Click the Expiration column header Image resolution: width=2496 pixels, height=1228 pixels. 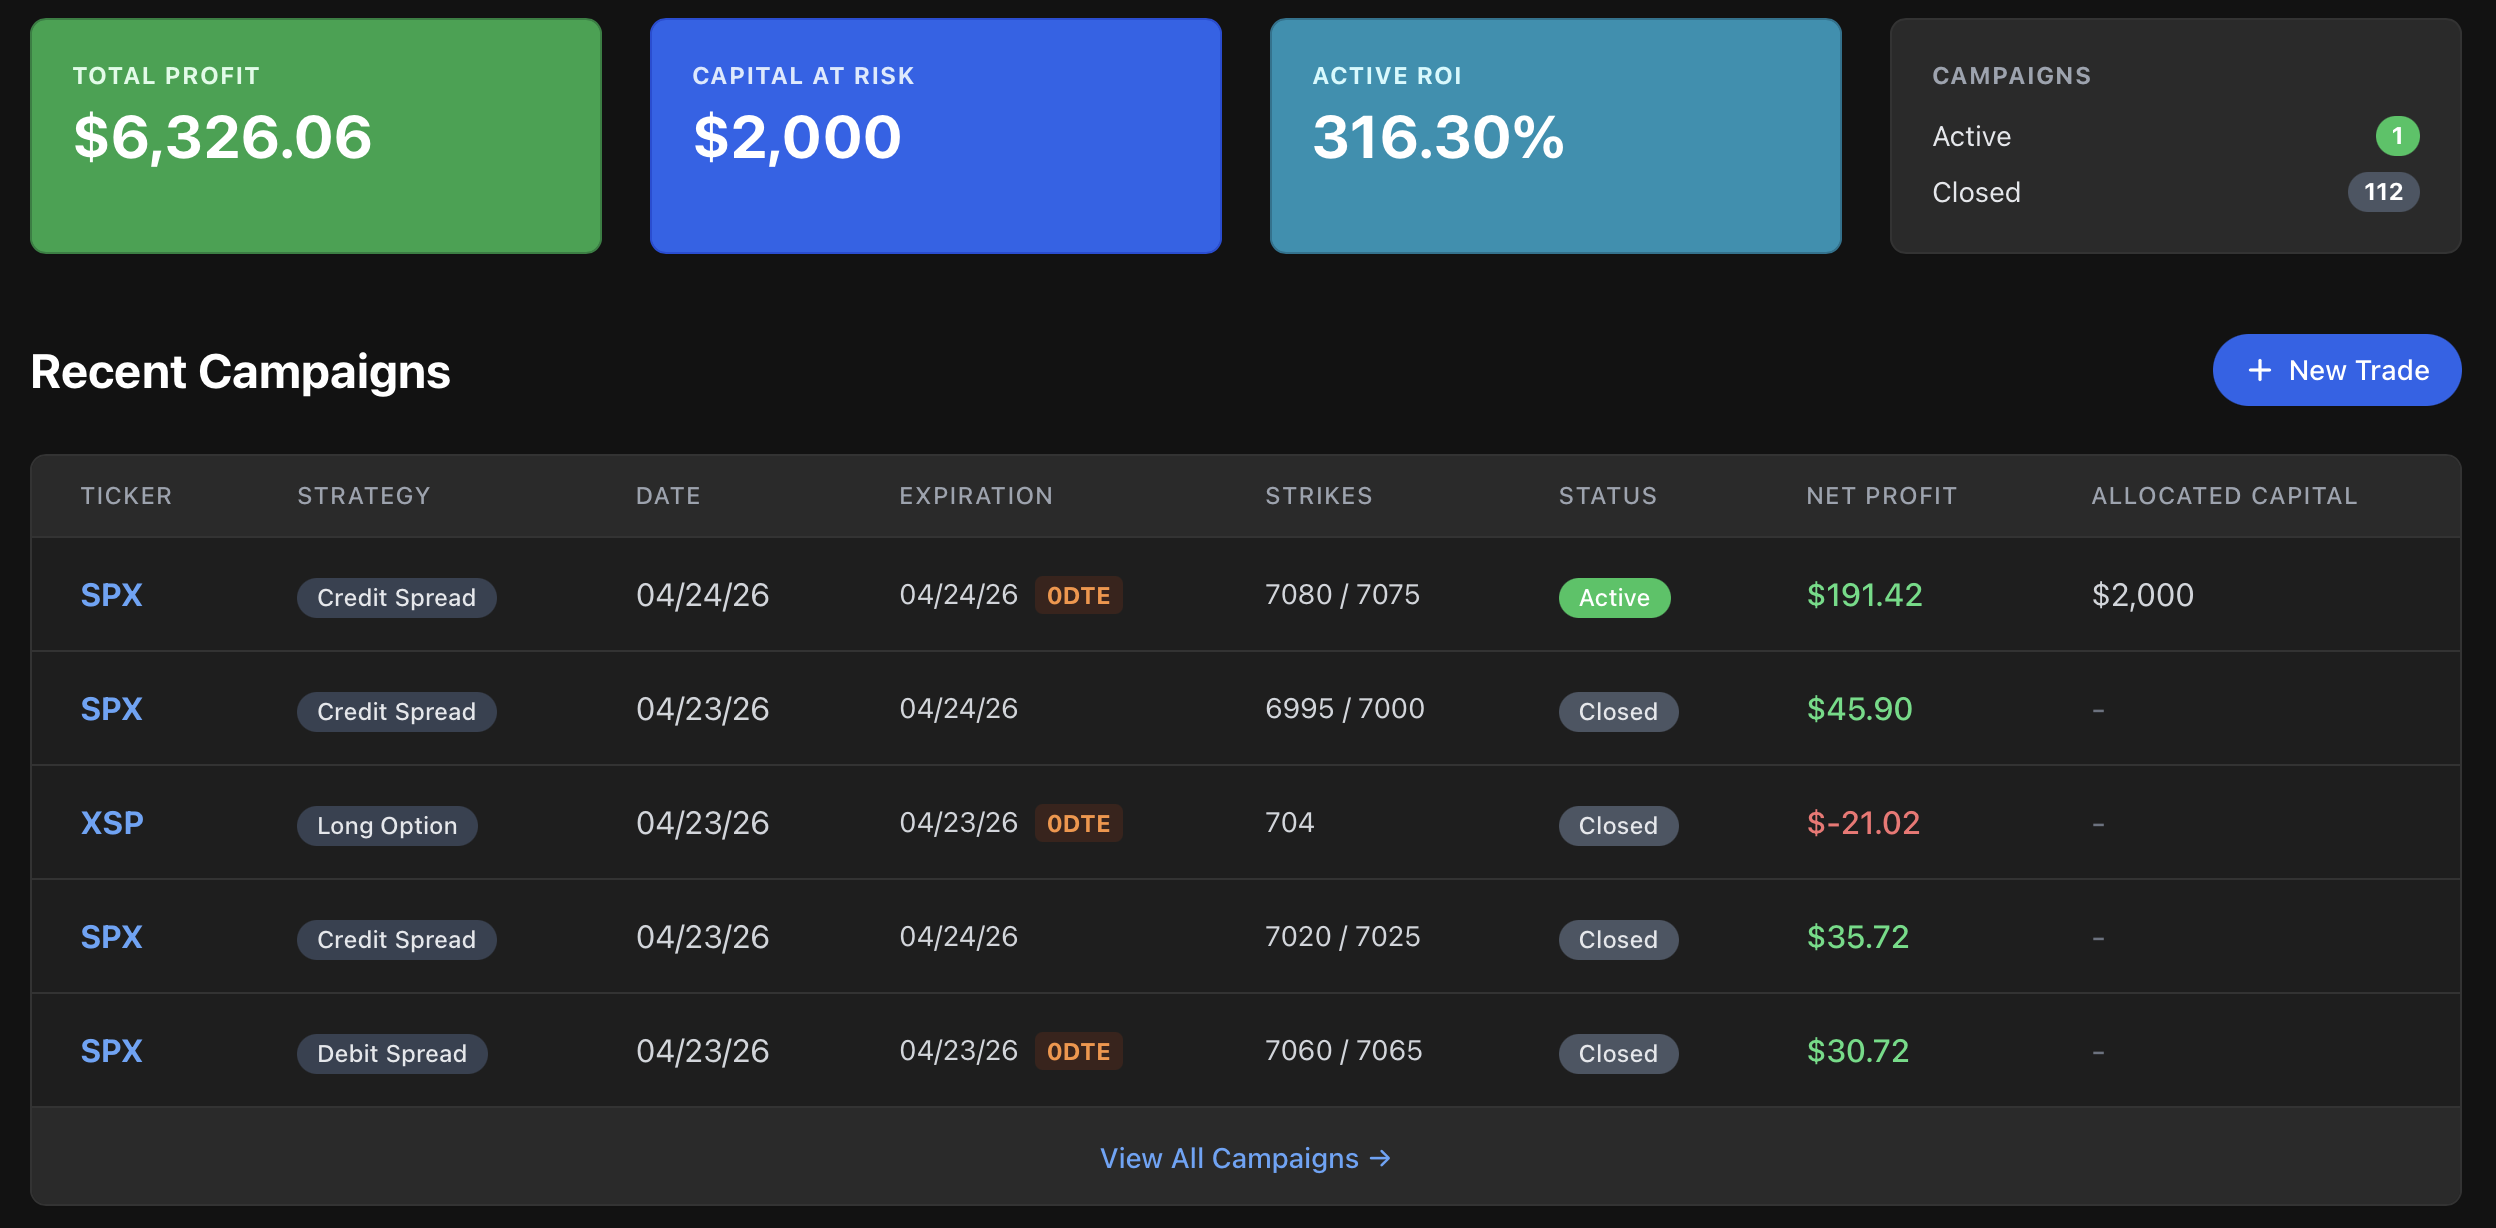coord(976,496)
